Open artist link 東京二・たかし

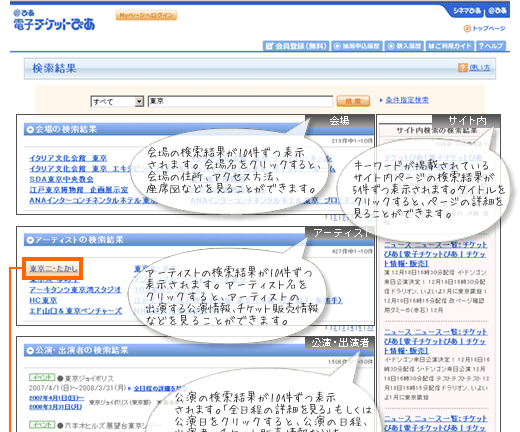coord(53,268)
